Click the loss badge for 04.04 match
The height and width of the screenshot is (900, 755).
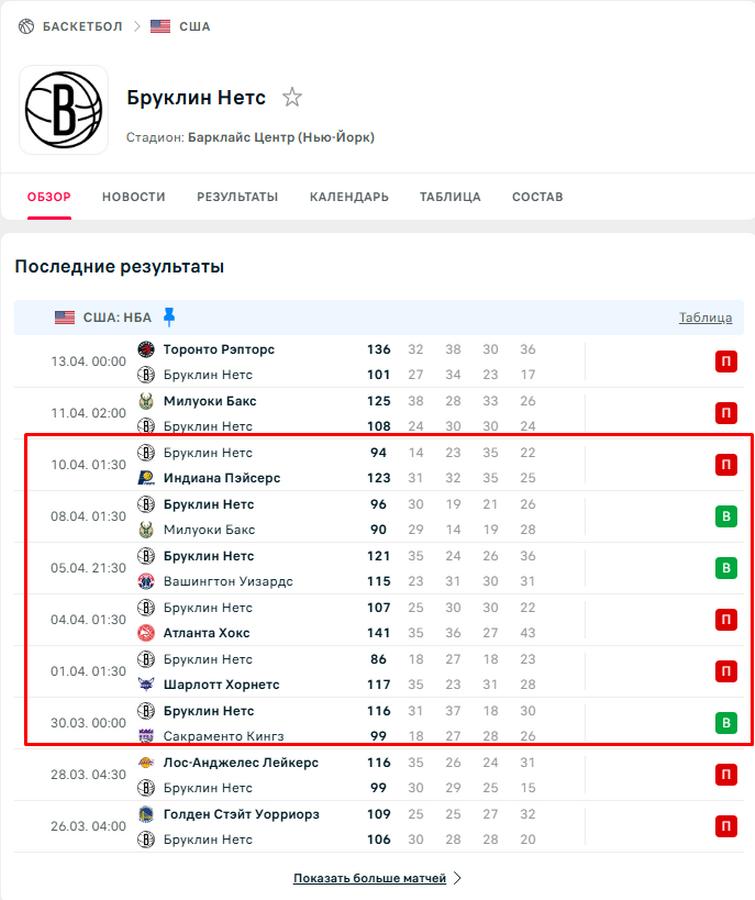point(726,620)
